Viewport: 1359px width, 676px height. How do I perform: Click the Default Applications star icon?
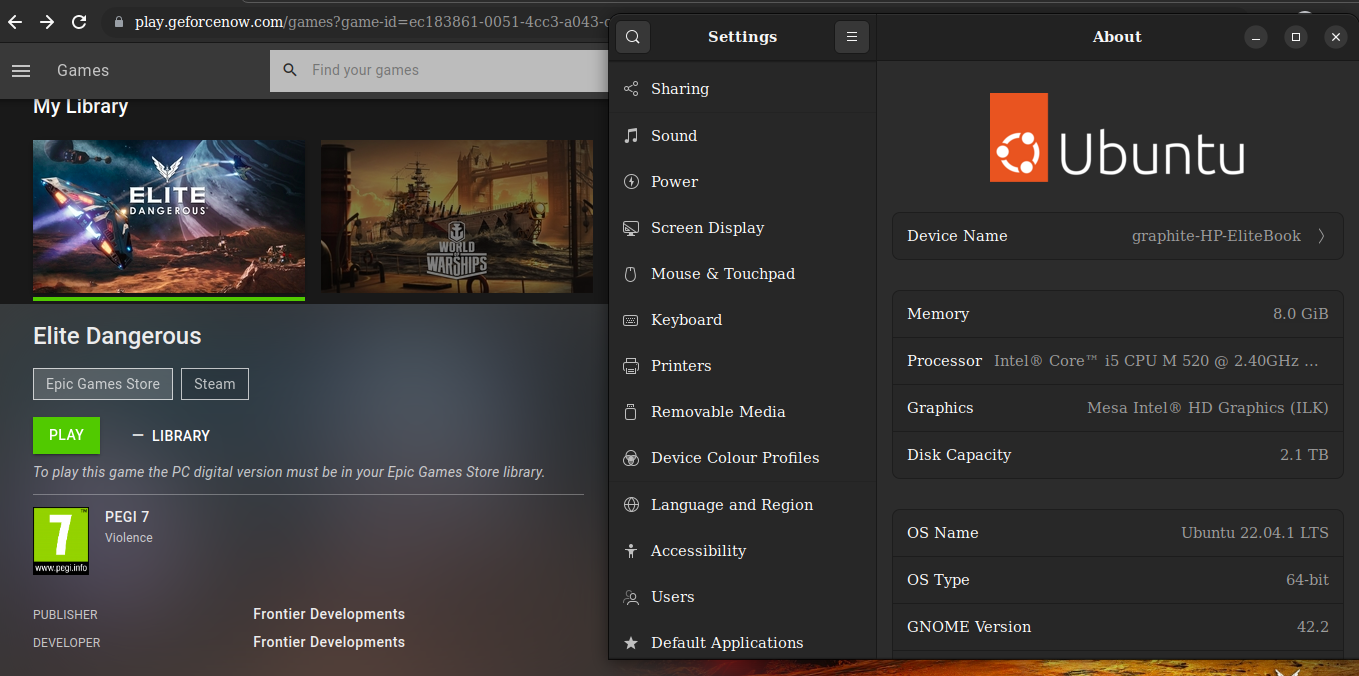[631, 643]
